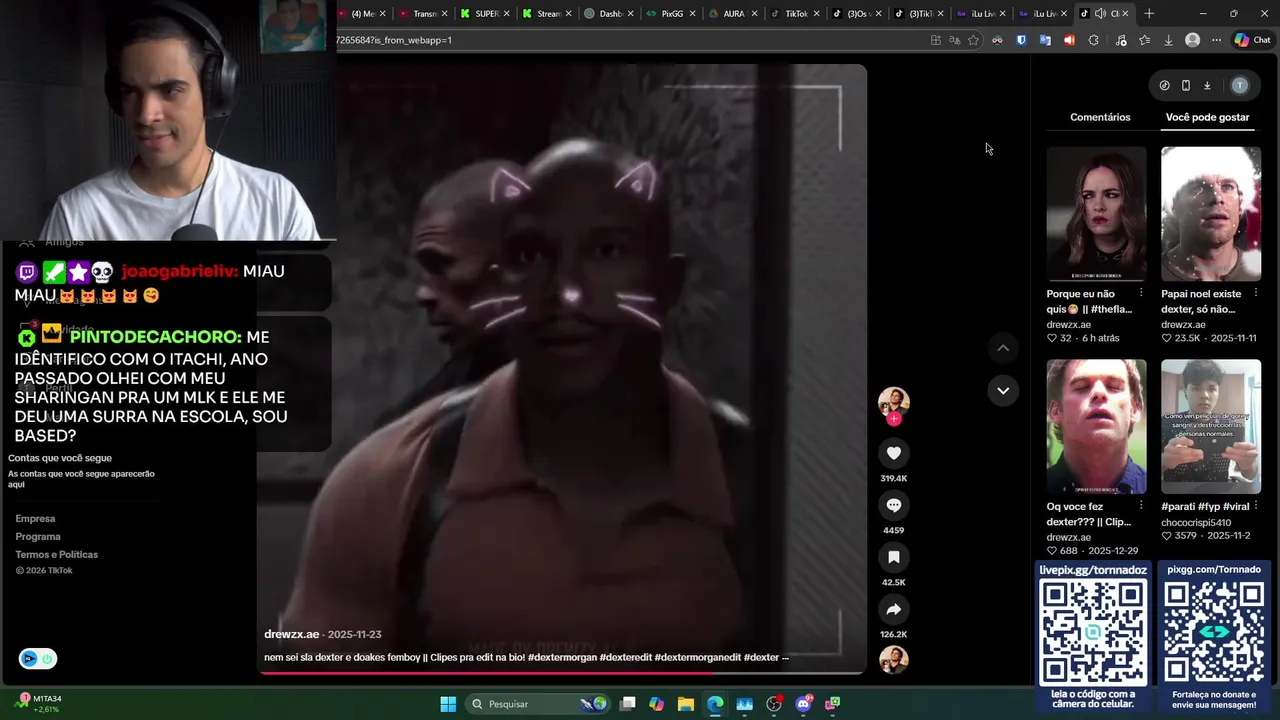Click the taskbar Pesquisar search box
1280x720 pixels.
click(540, 704)
